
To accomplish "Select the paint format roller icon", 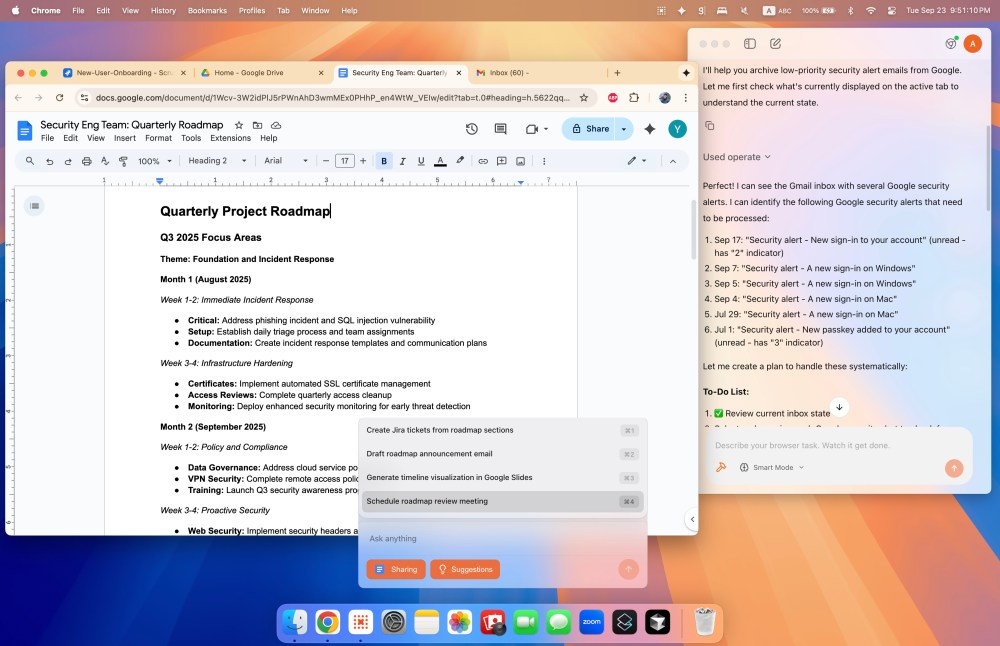I will click(125, 161).
